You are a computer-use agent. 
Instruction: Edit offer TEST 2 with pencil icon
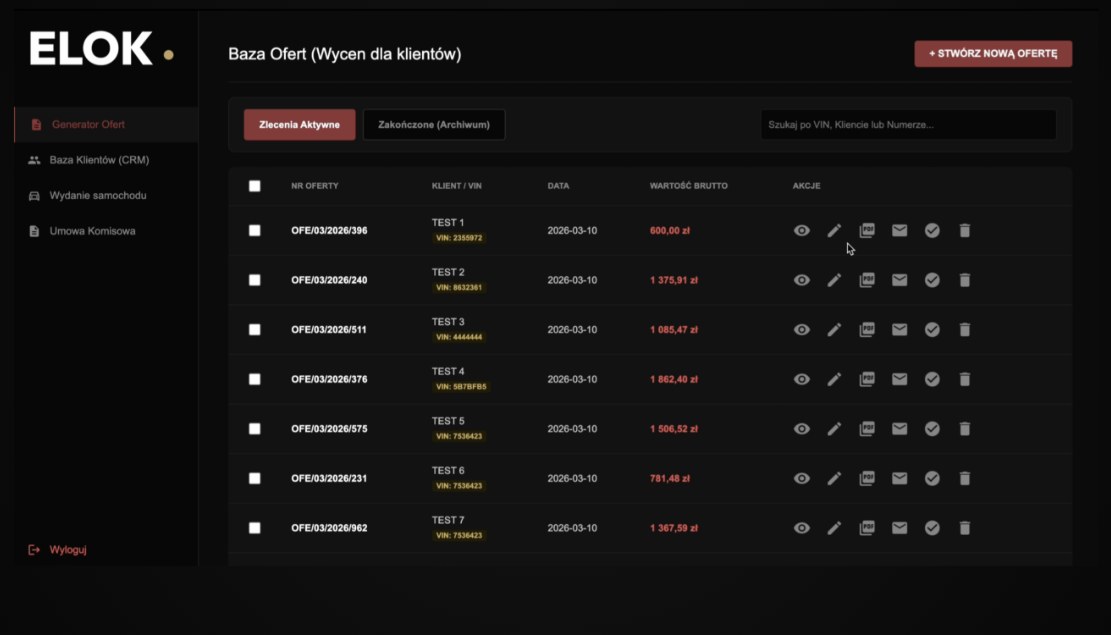[834, 280]
